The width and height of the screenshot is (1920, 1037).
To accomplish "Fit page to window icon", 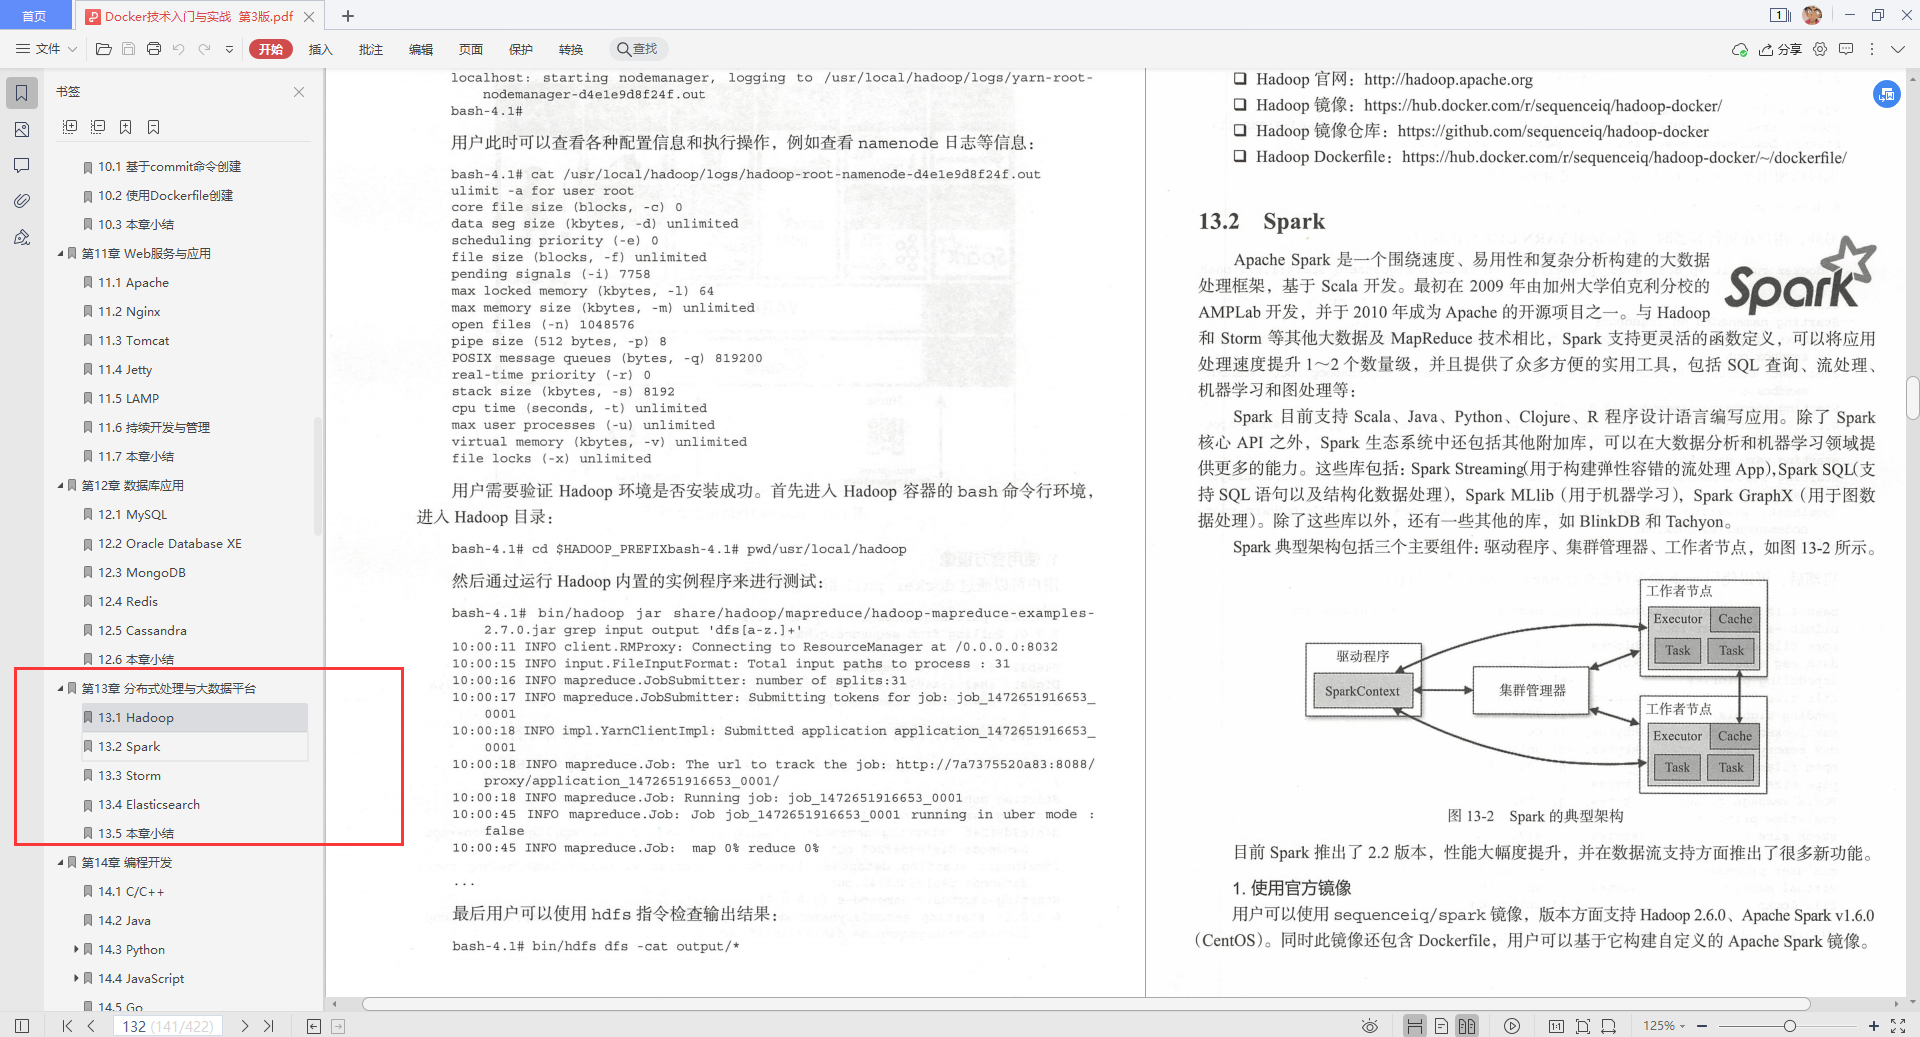I will coord(1582,1026).
